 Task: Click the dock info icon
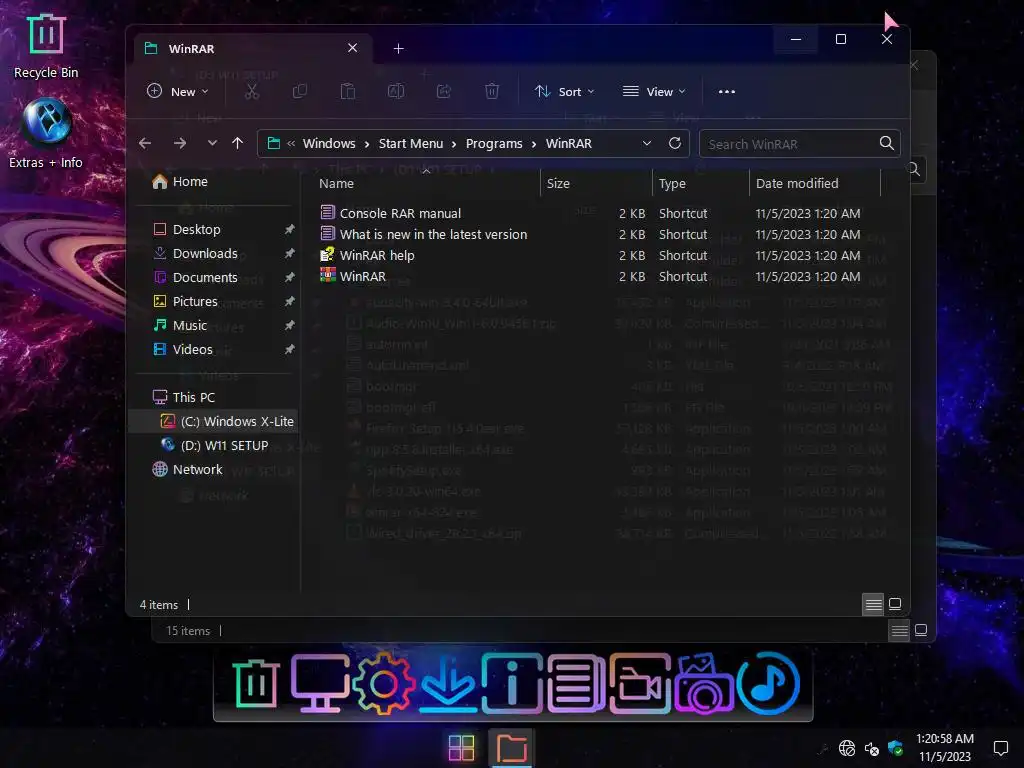(x=513, y=684)
